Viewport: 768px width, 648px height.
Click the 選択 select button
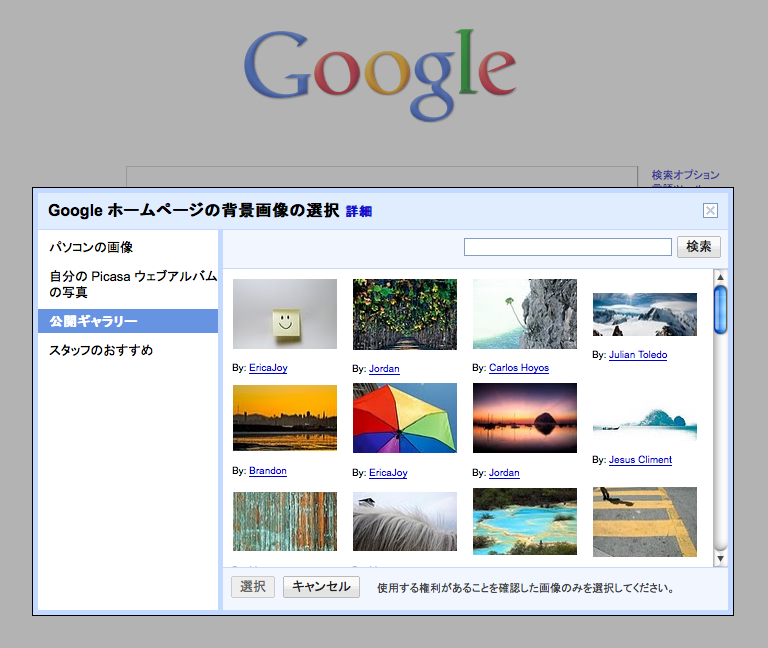tap(253, 587)
